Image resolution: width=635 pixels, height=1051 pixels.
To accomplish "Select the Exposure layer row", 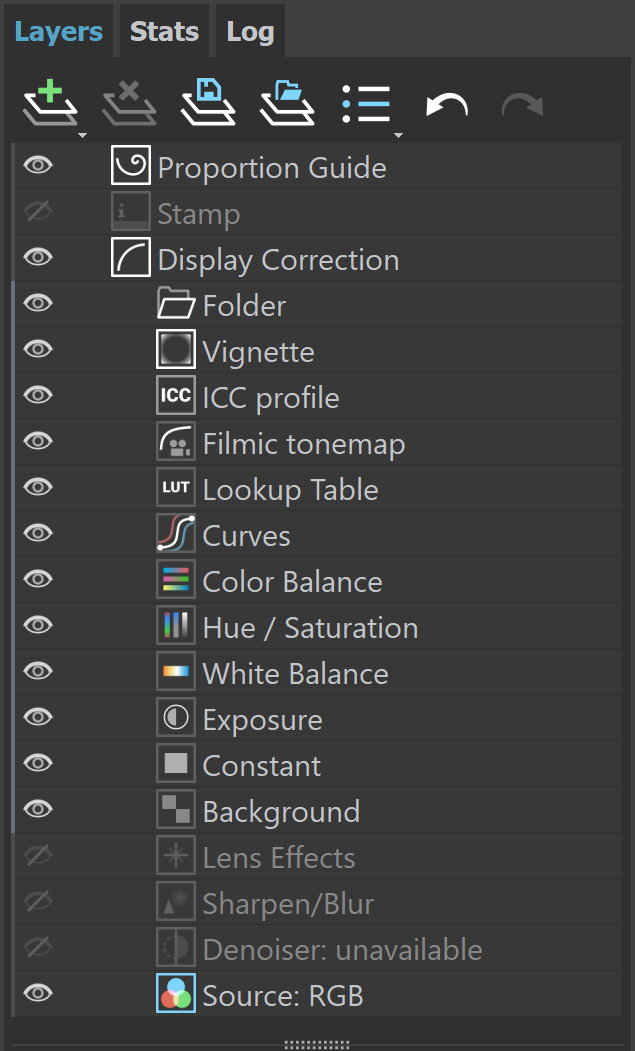I will pos(318,718).
